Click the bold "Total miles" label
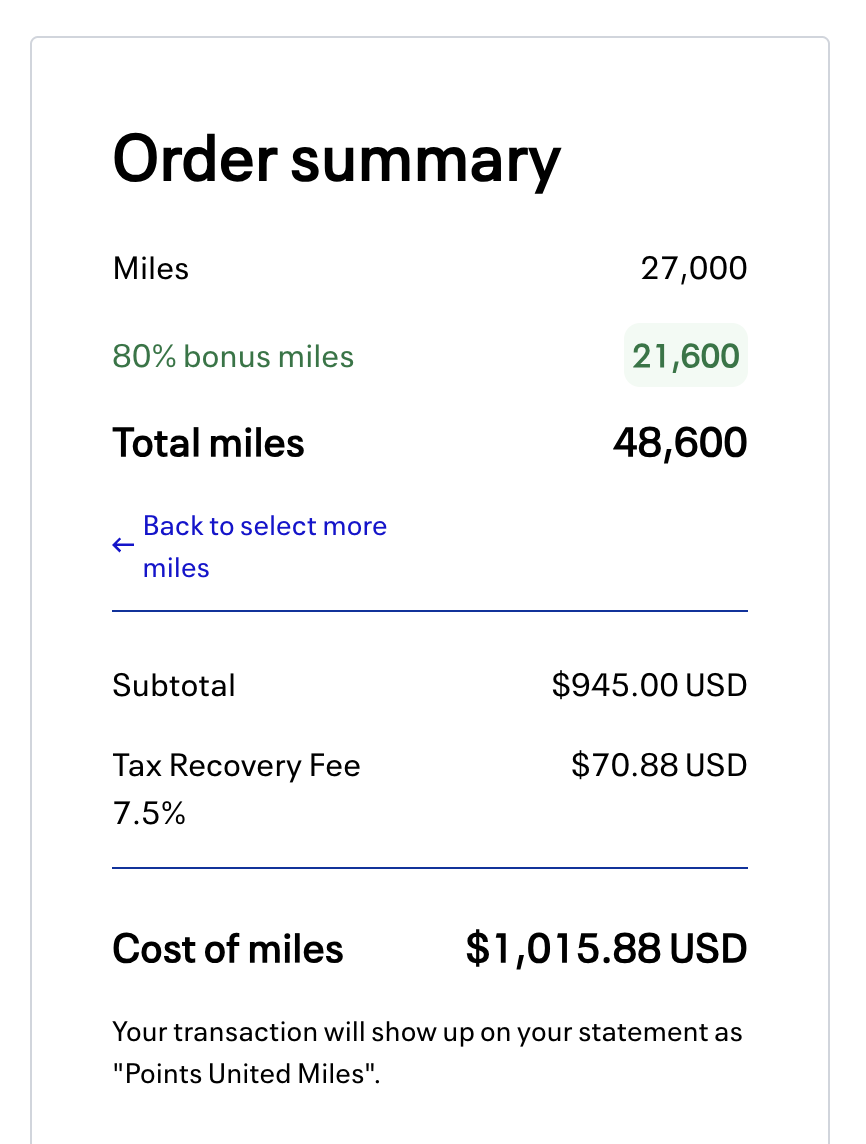Image resolution: width=866 pixels, height=1144 pixels. coord(208,443)
